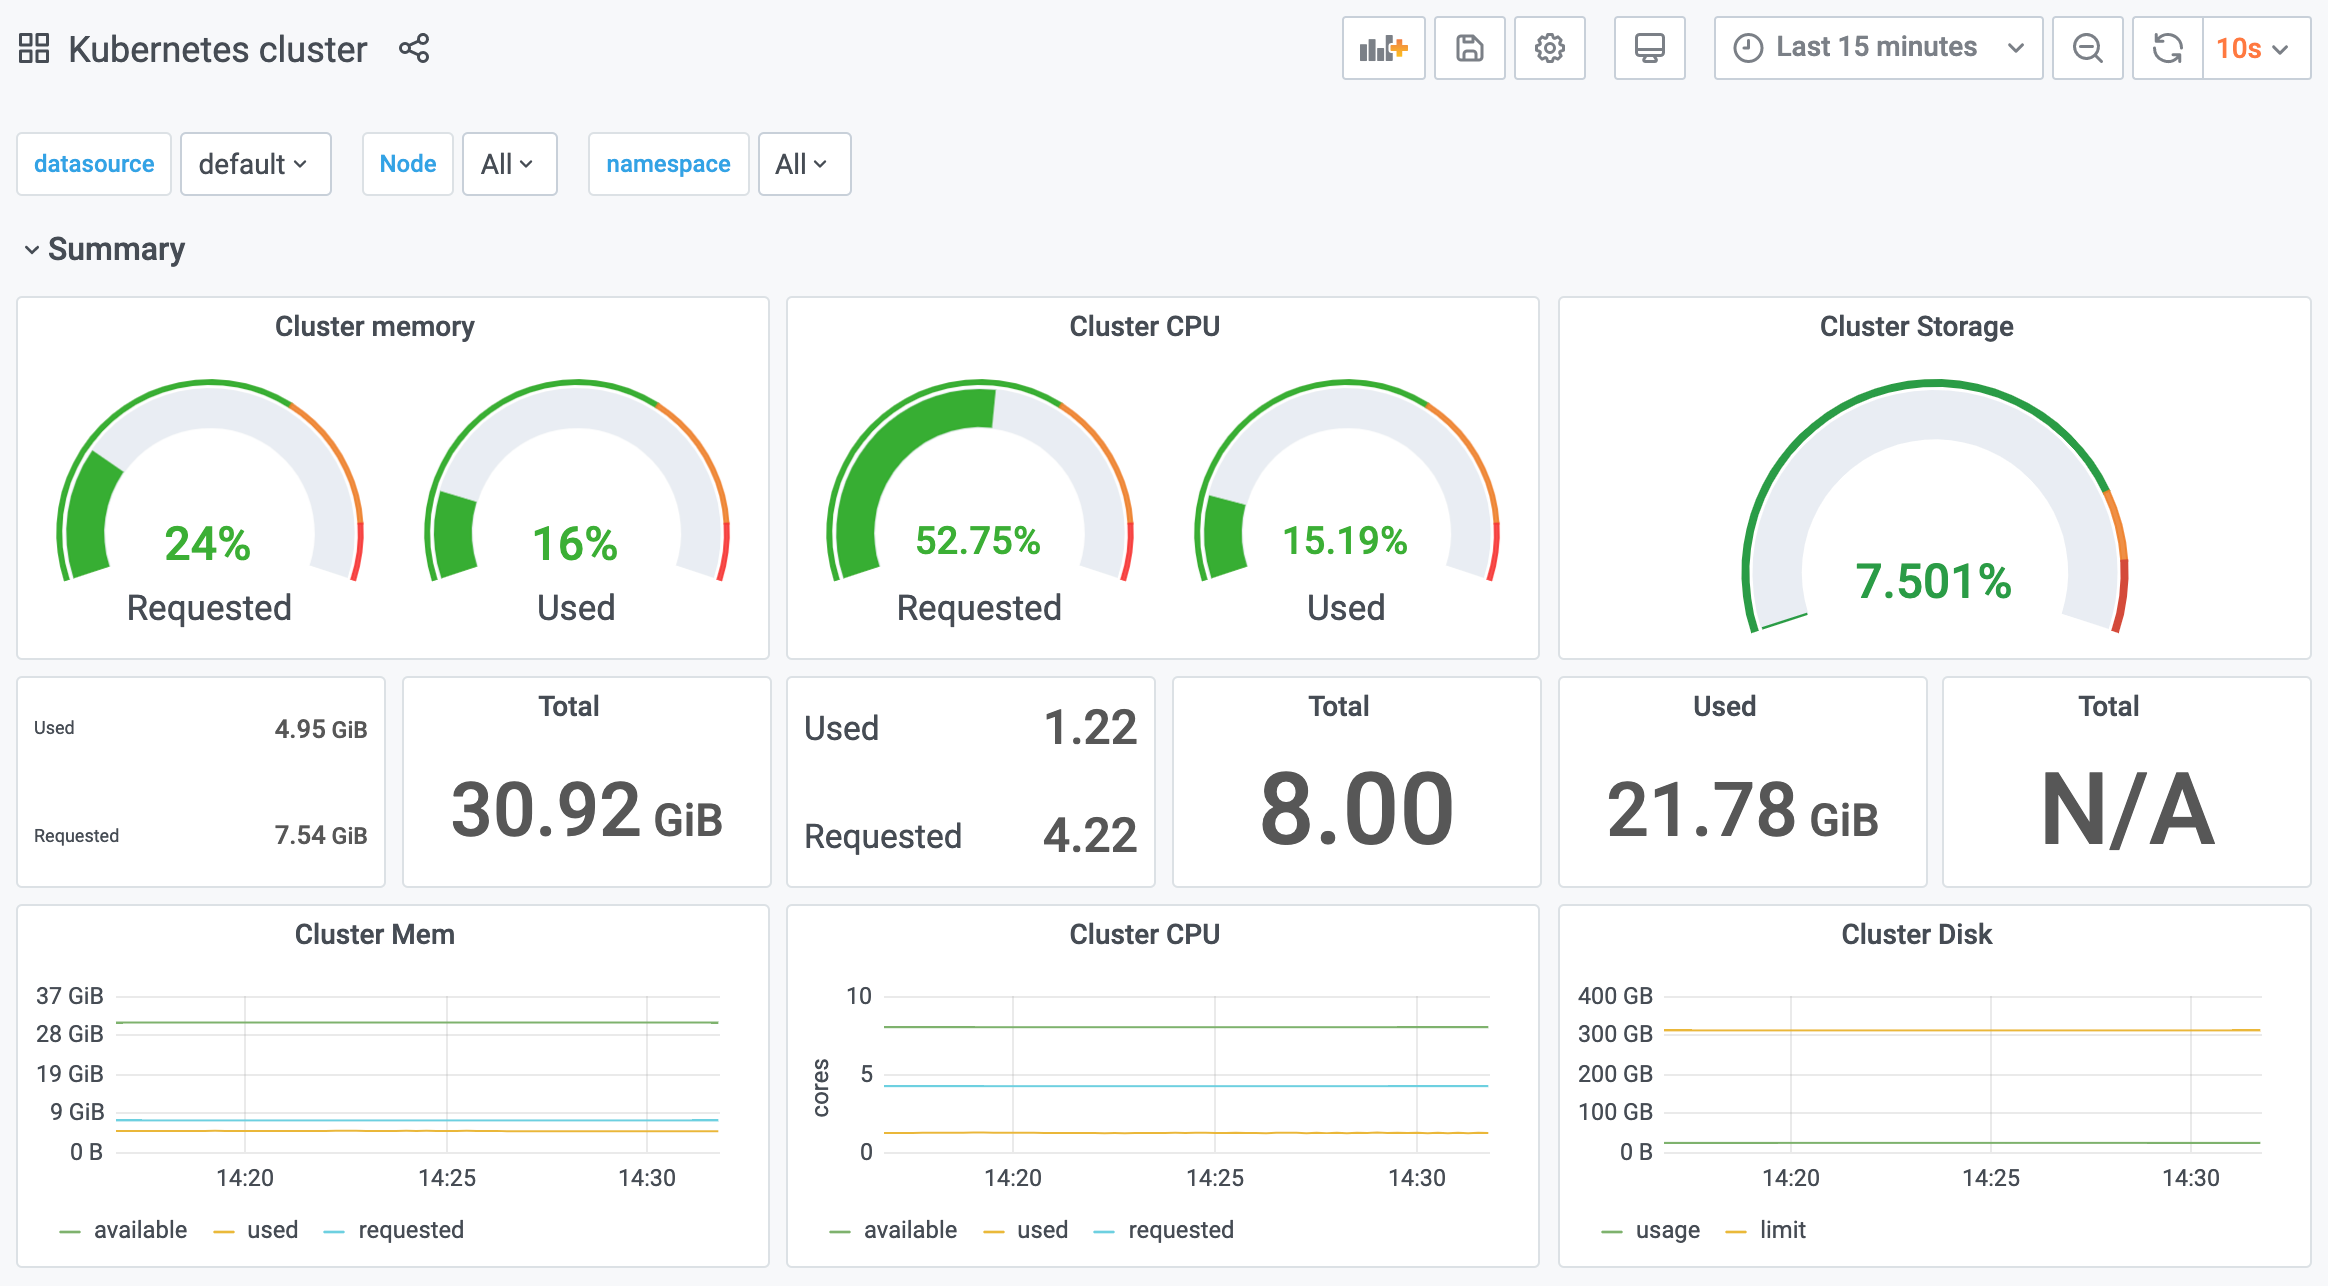
Task: Click the Node variable label
Action: click(408, 164)
